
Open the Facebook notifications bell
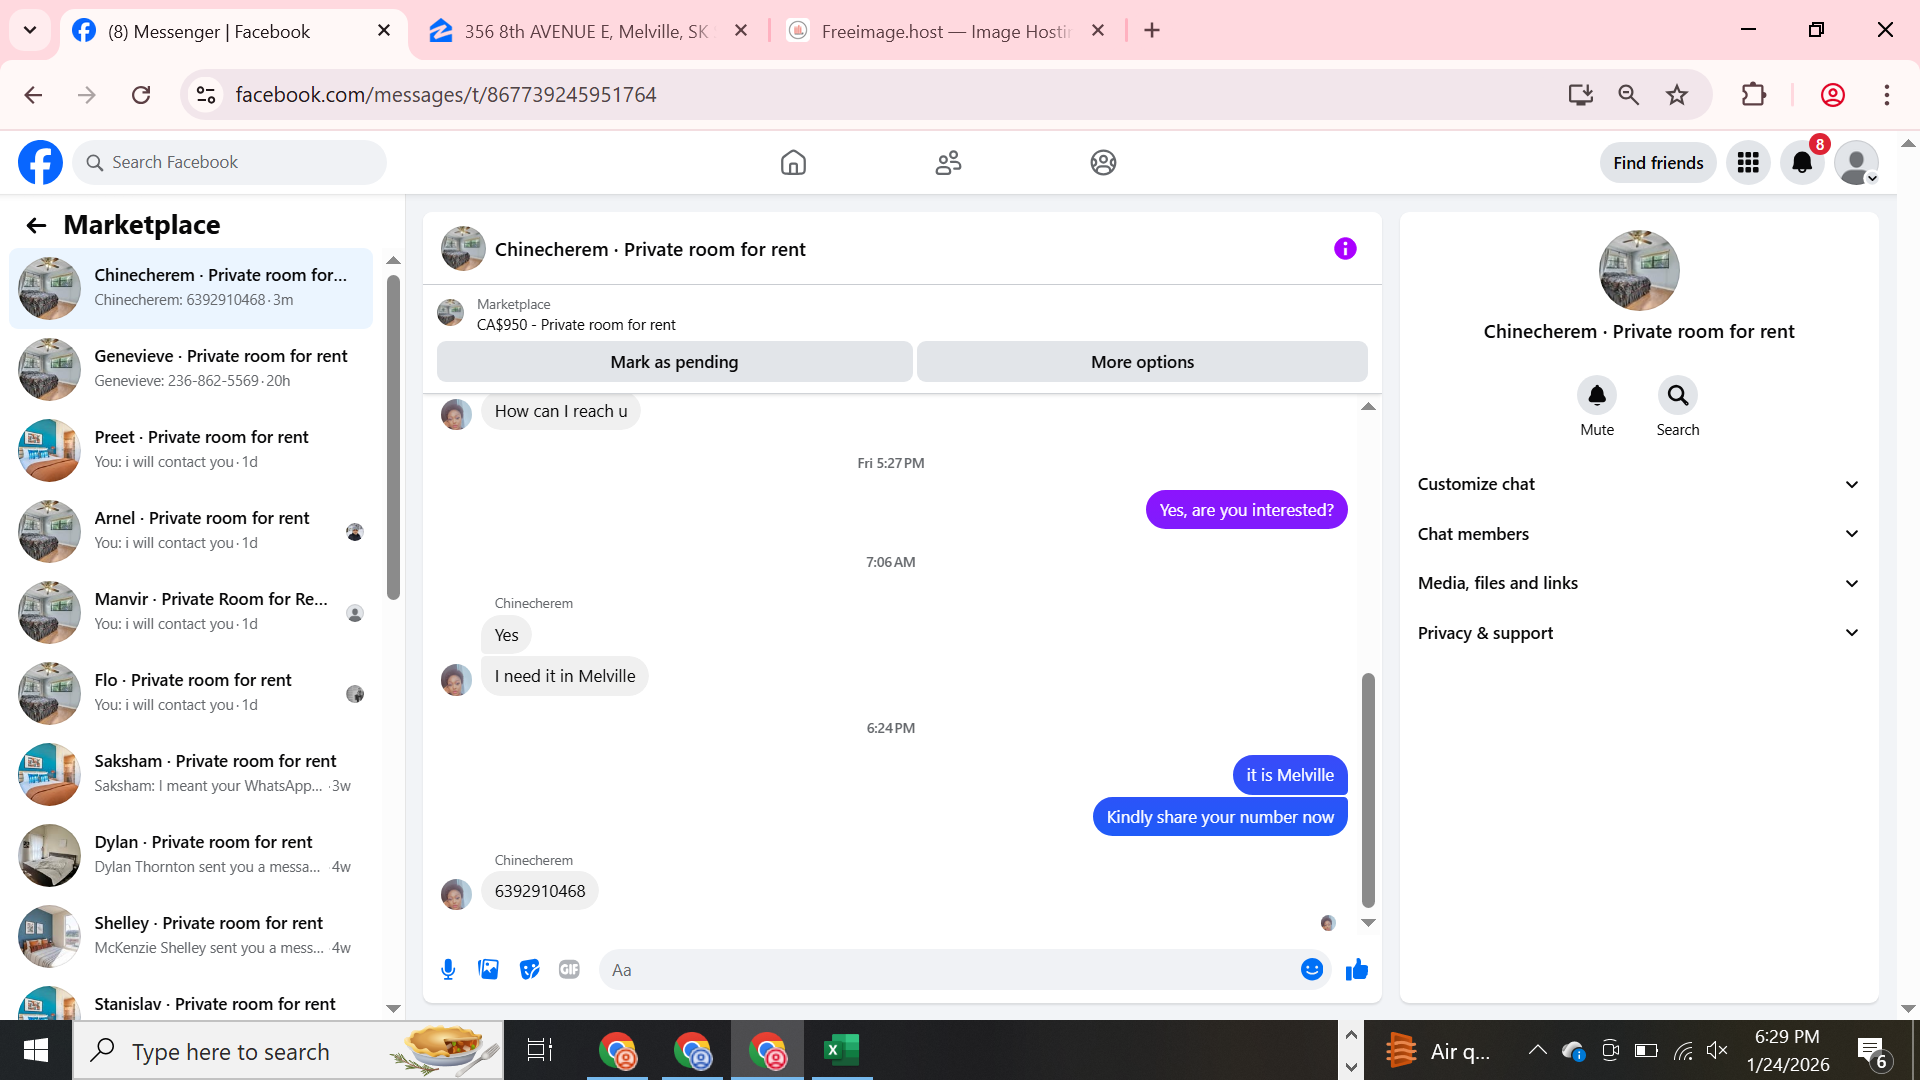point(1802,163)
